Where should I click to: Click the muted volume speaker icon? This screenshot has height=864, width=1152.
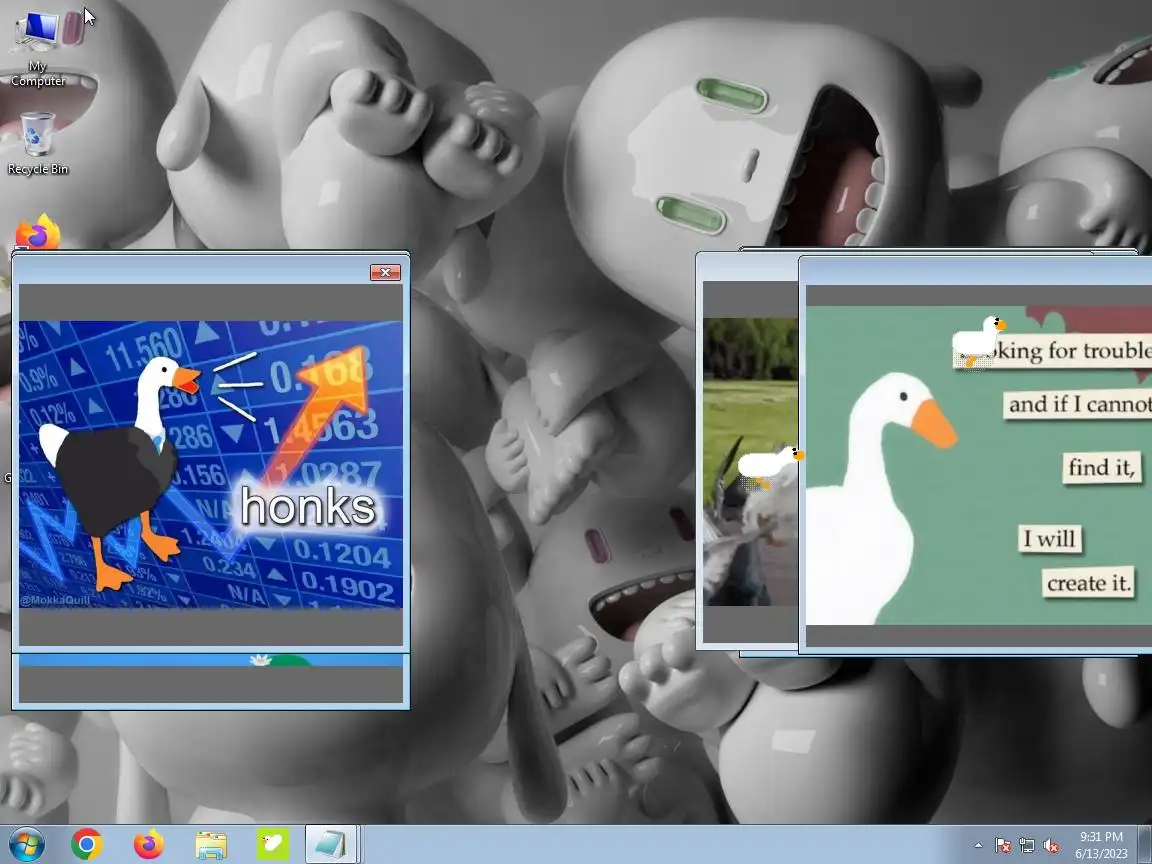coord(1051,846)
